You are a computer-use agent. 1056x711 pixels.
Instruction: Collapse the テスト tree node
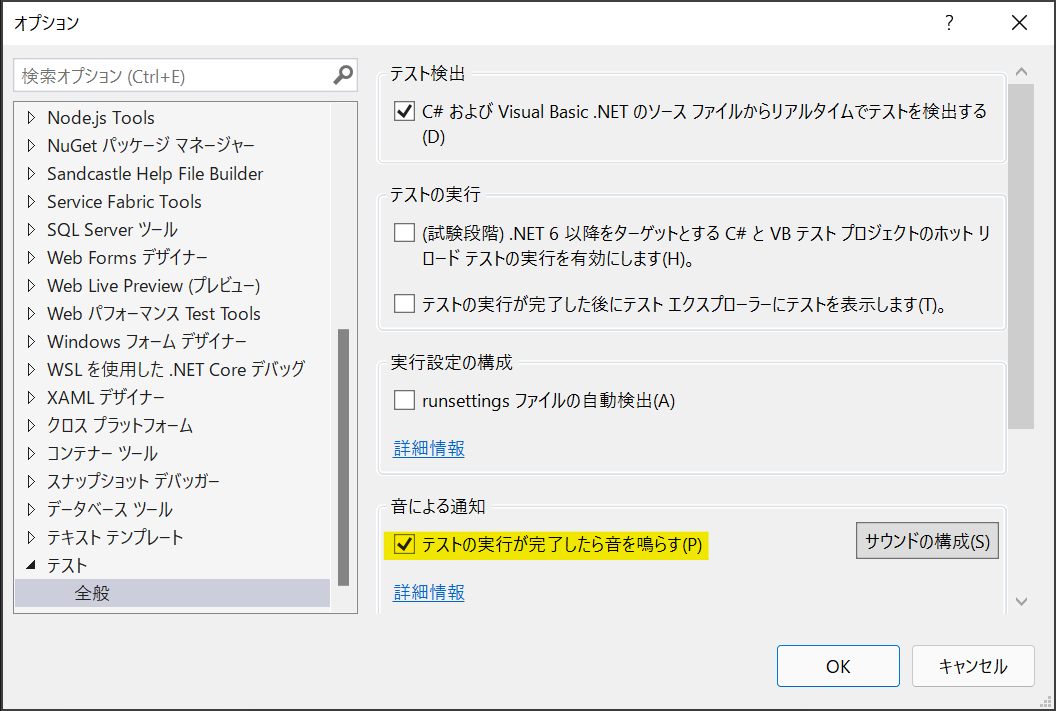[31, 566]
